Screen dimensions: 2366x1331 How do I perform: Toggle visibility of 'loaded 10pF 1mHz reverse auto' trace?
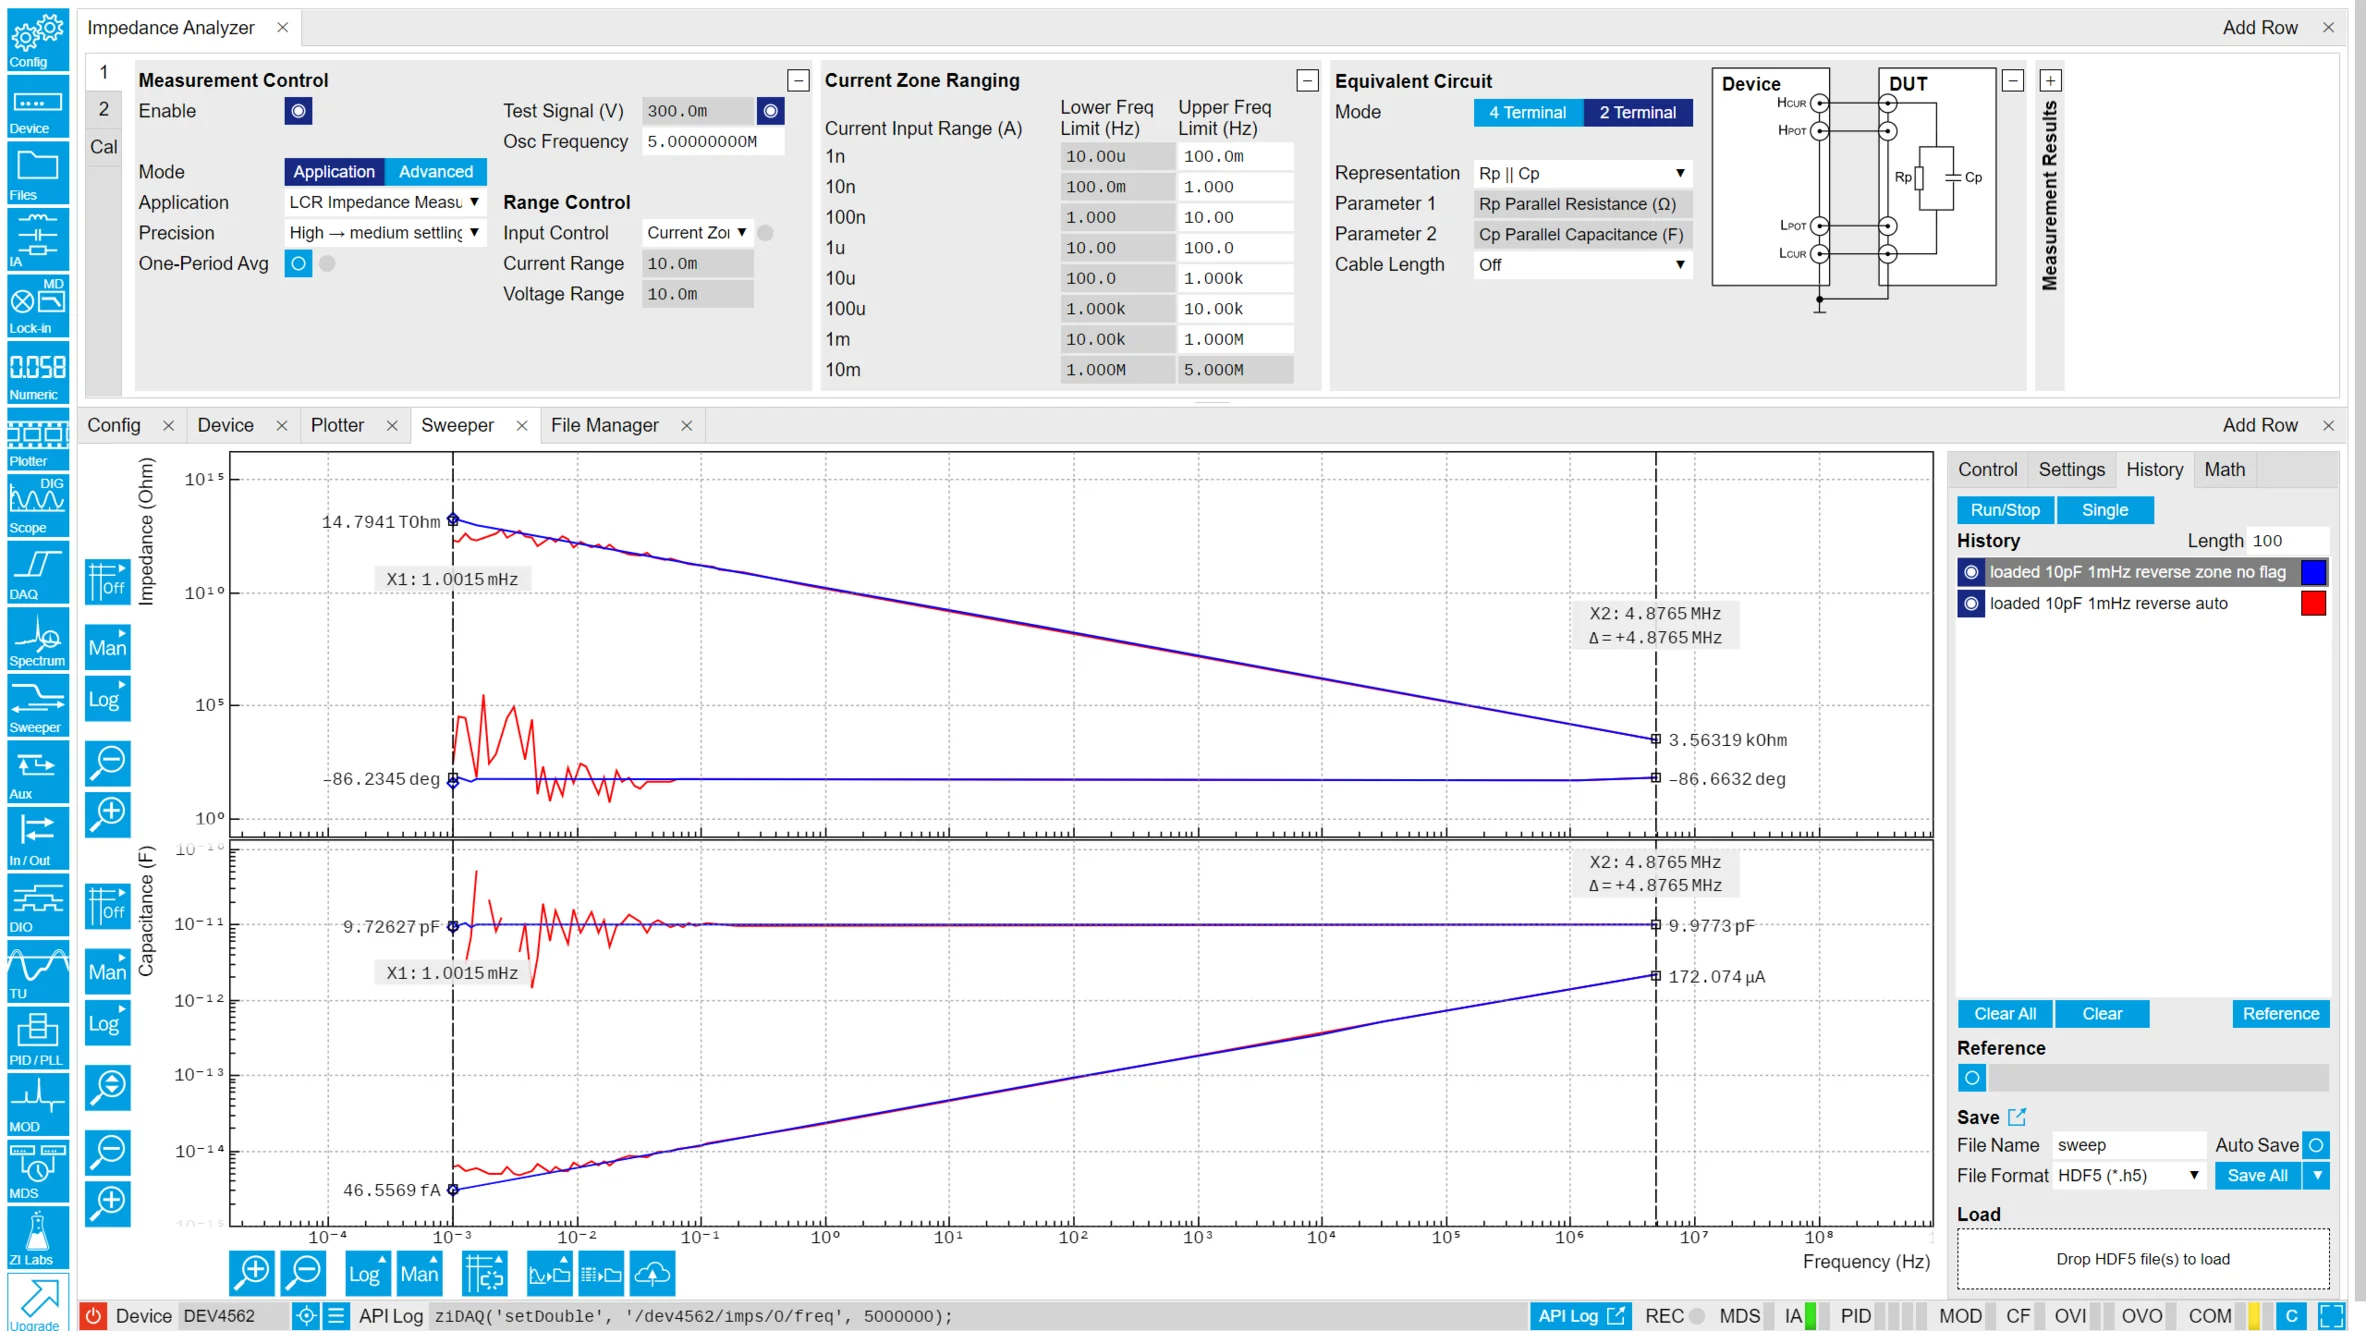click(1971, 604)
